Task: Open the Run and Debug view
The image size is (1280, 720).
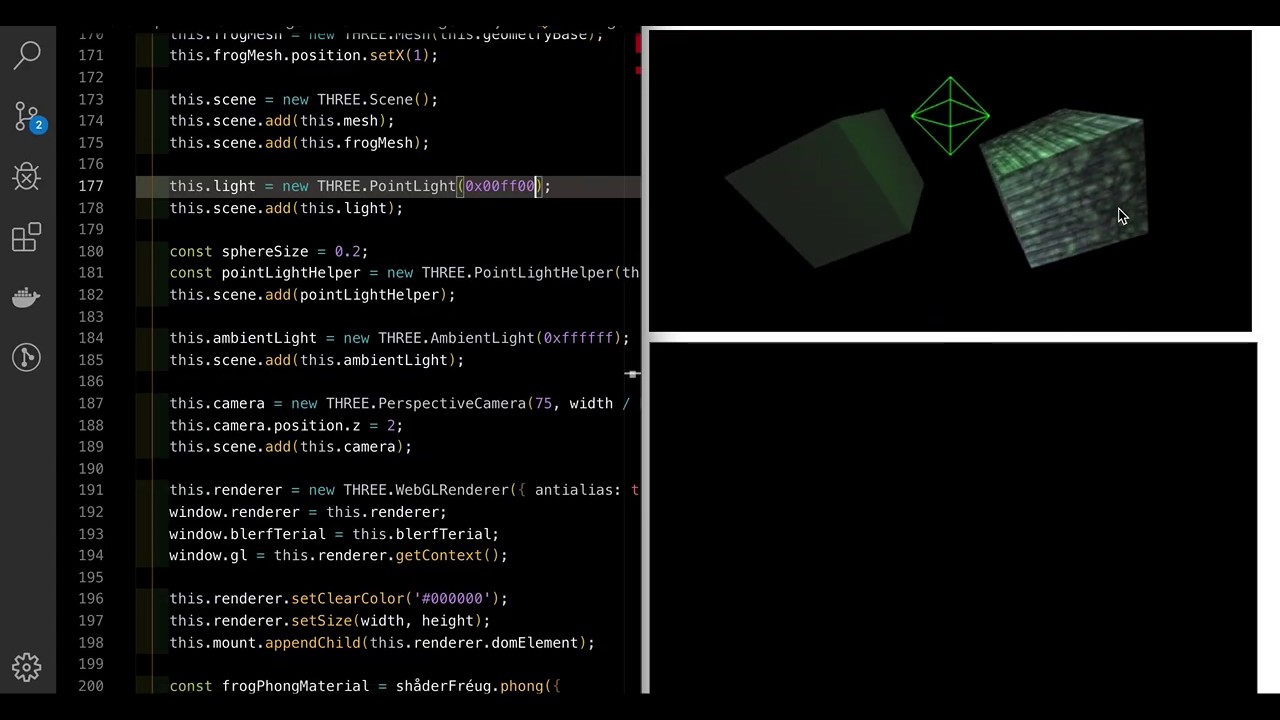Action: [x=27, y=177]
